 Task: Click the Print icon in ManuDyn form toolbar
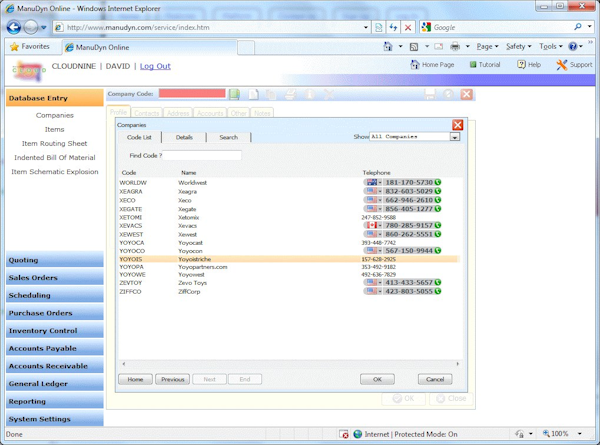[x=290, y=94]
